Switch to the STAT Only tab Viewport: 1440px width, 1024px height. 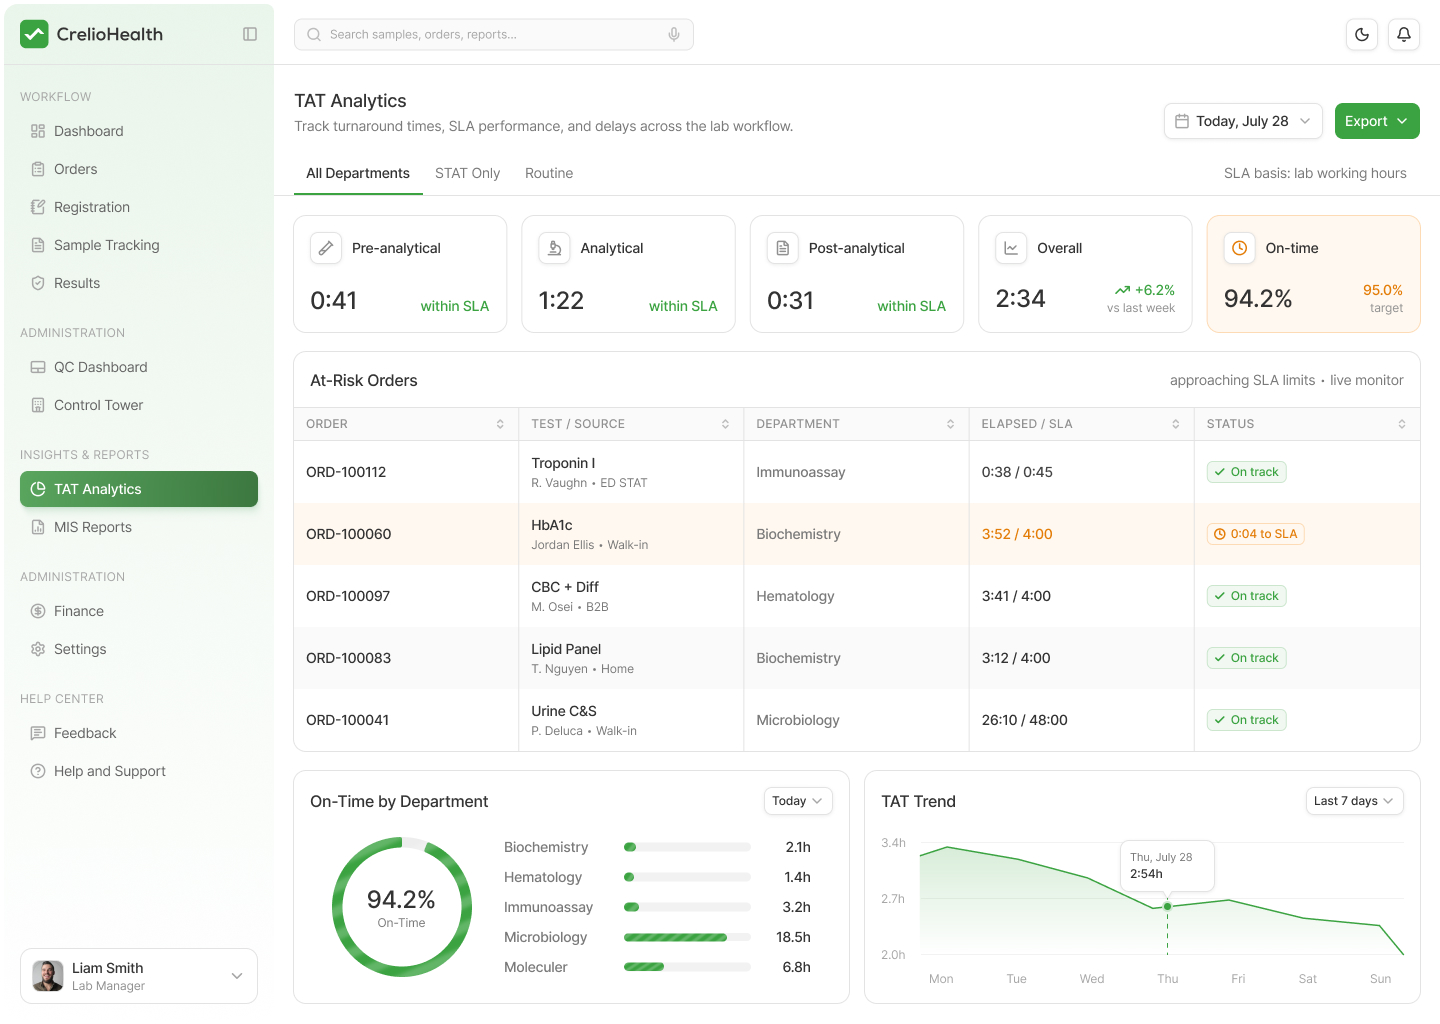click(467, 173)
